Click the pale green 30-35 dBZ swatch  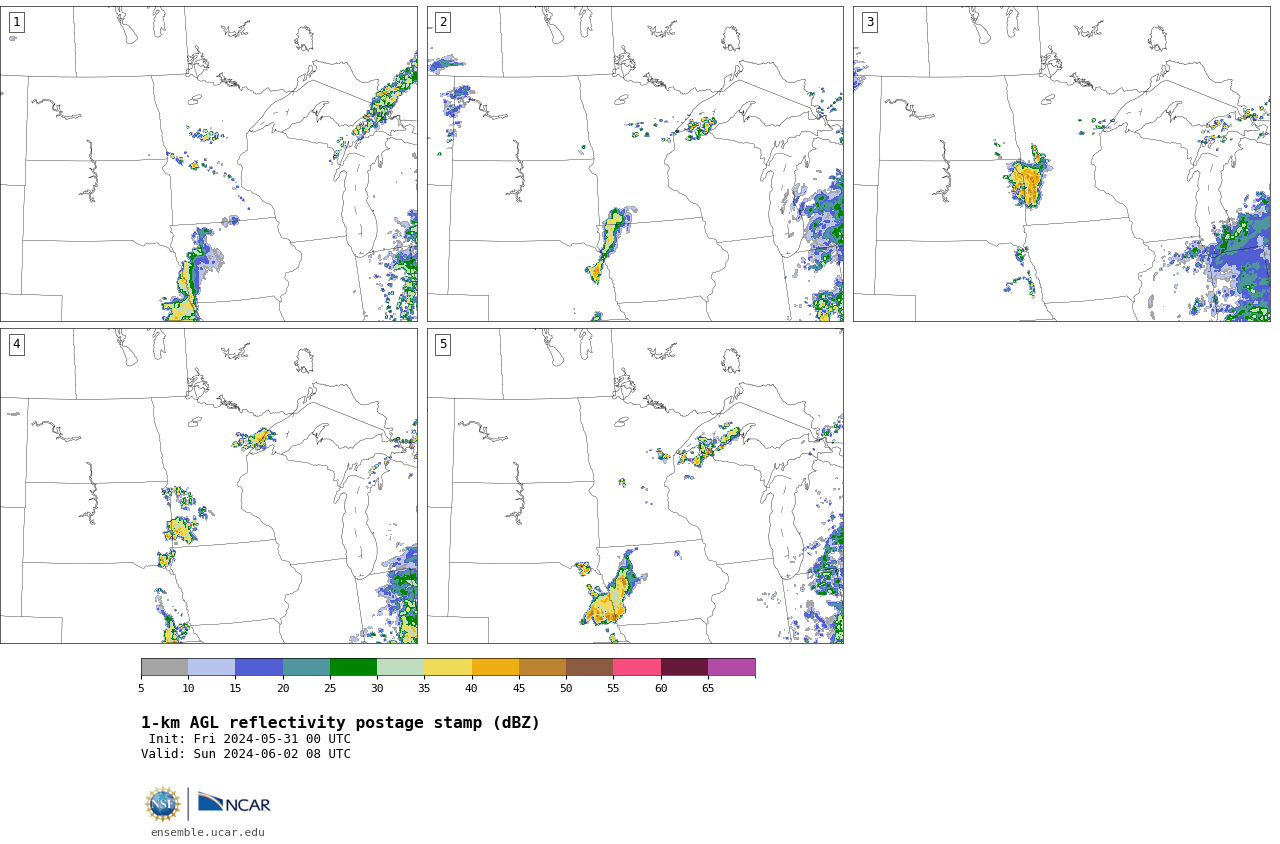point(400,667)
